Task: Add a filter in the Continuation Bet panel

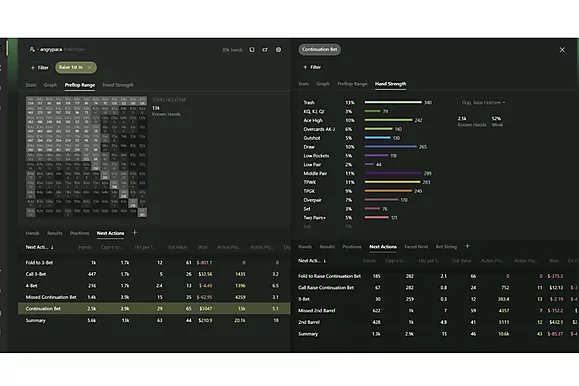Action: click(x=312, y=67)
